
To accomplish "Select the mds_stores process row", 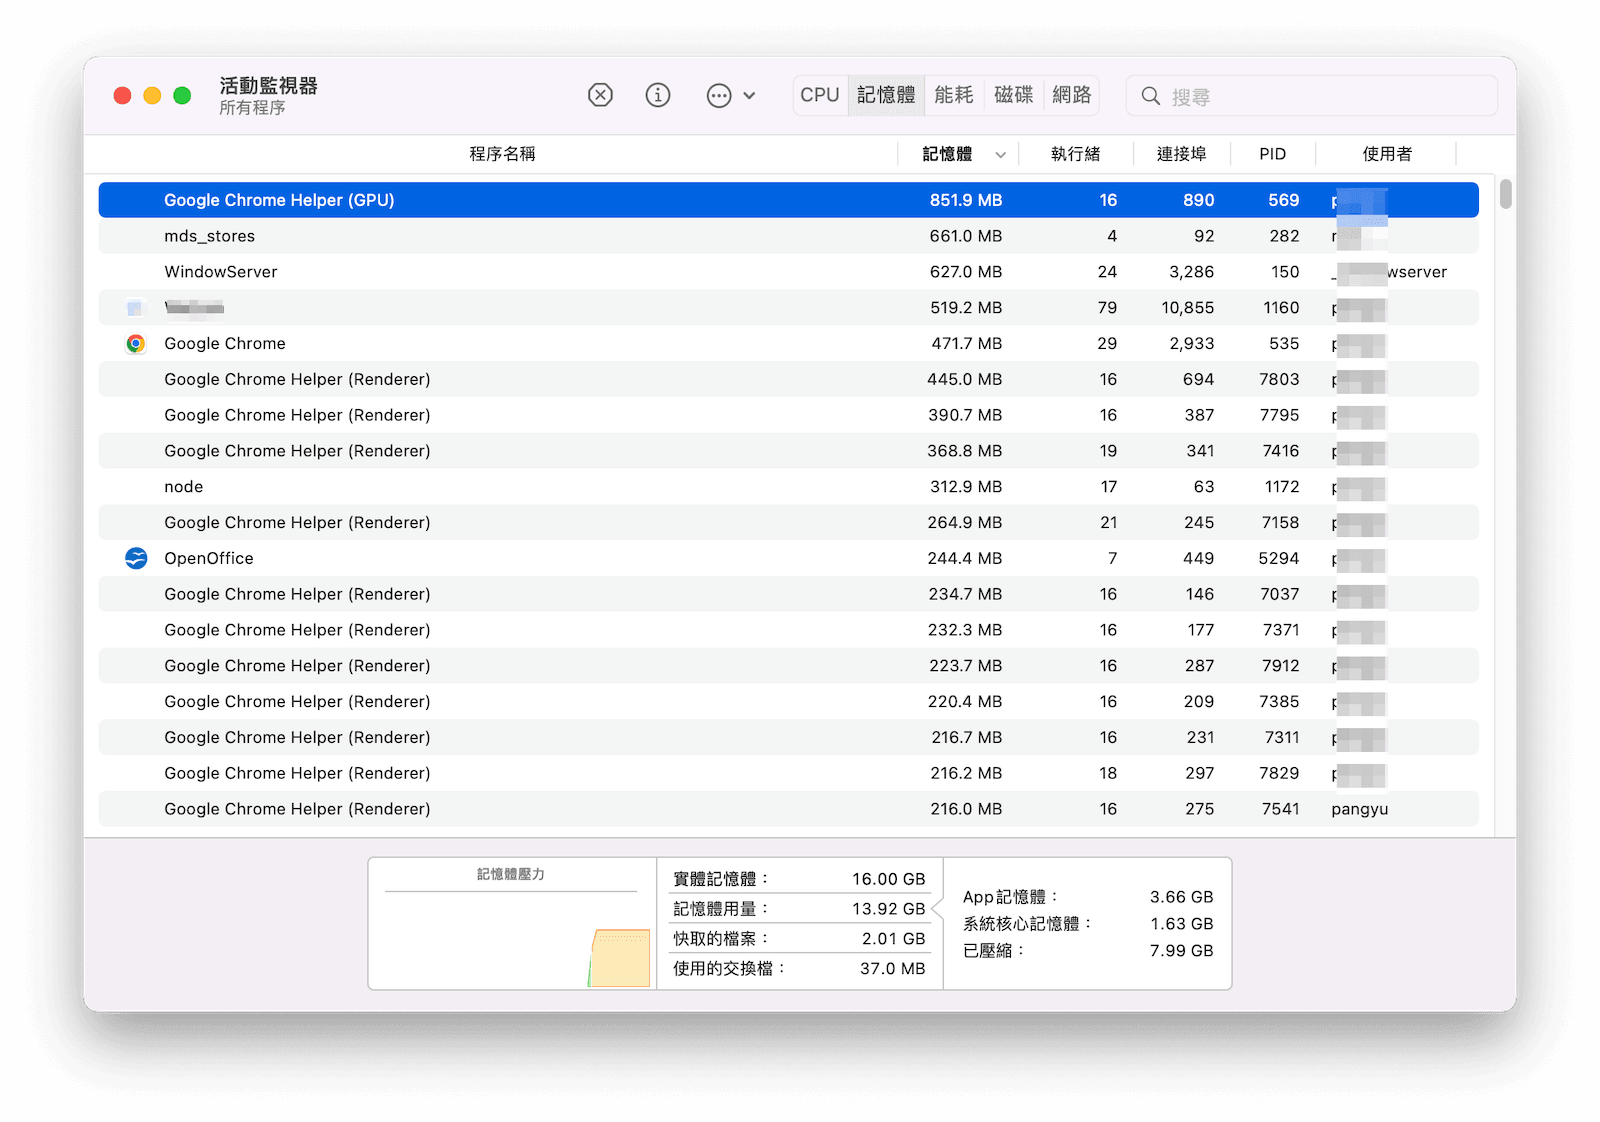I will click(788, 236).
